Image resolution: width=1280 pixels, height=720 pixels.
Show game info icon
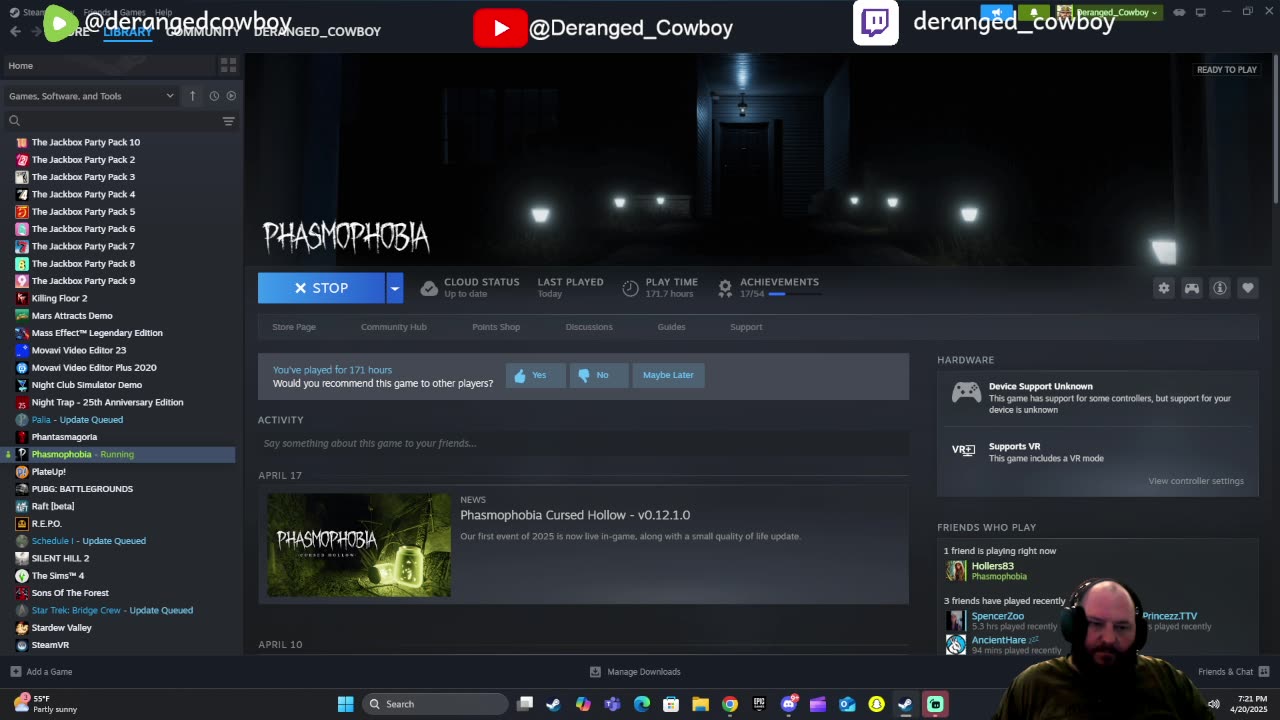[x=1220, y=288]
